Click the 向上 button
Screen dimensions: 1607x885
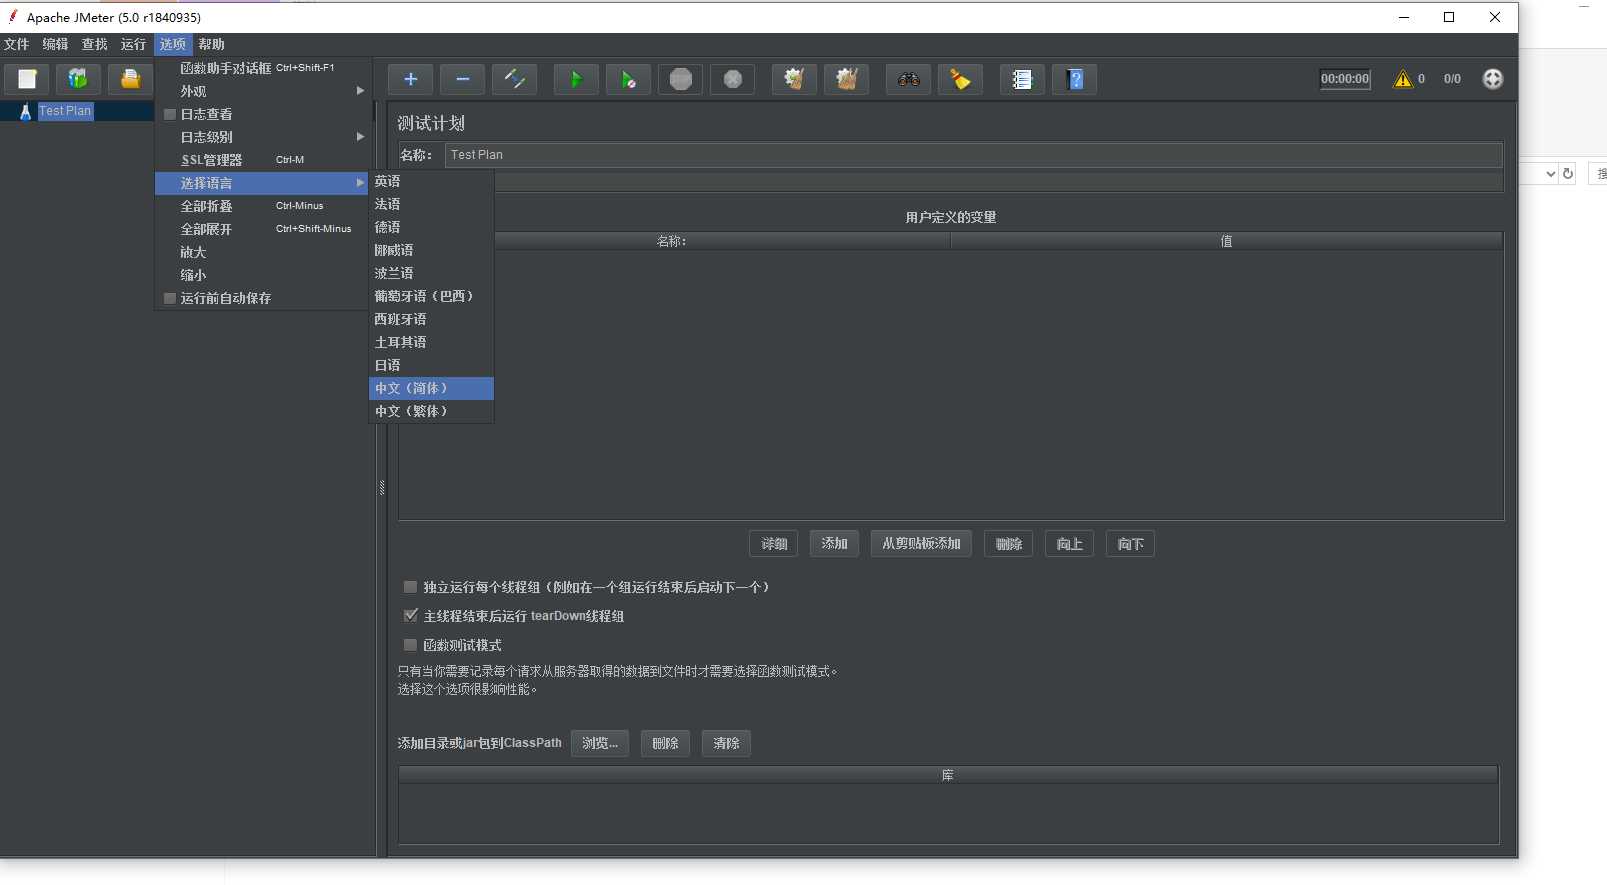tap(1069, 544)
